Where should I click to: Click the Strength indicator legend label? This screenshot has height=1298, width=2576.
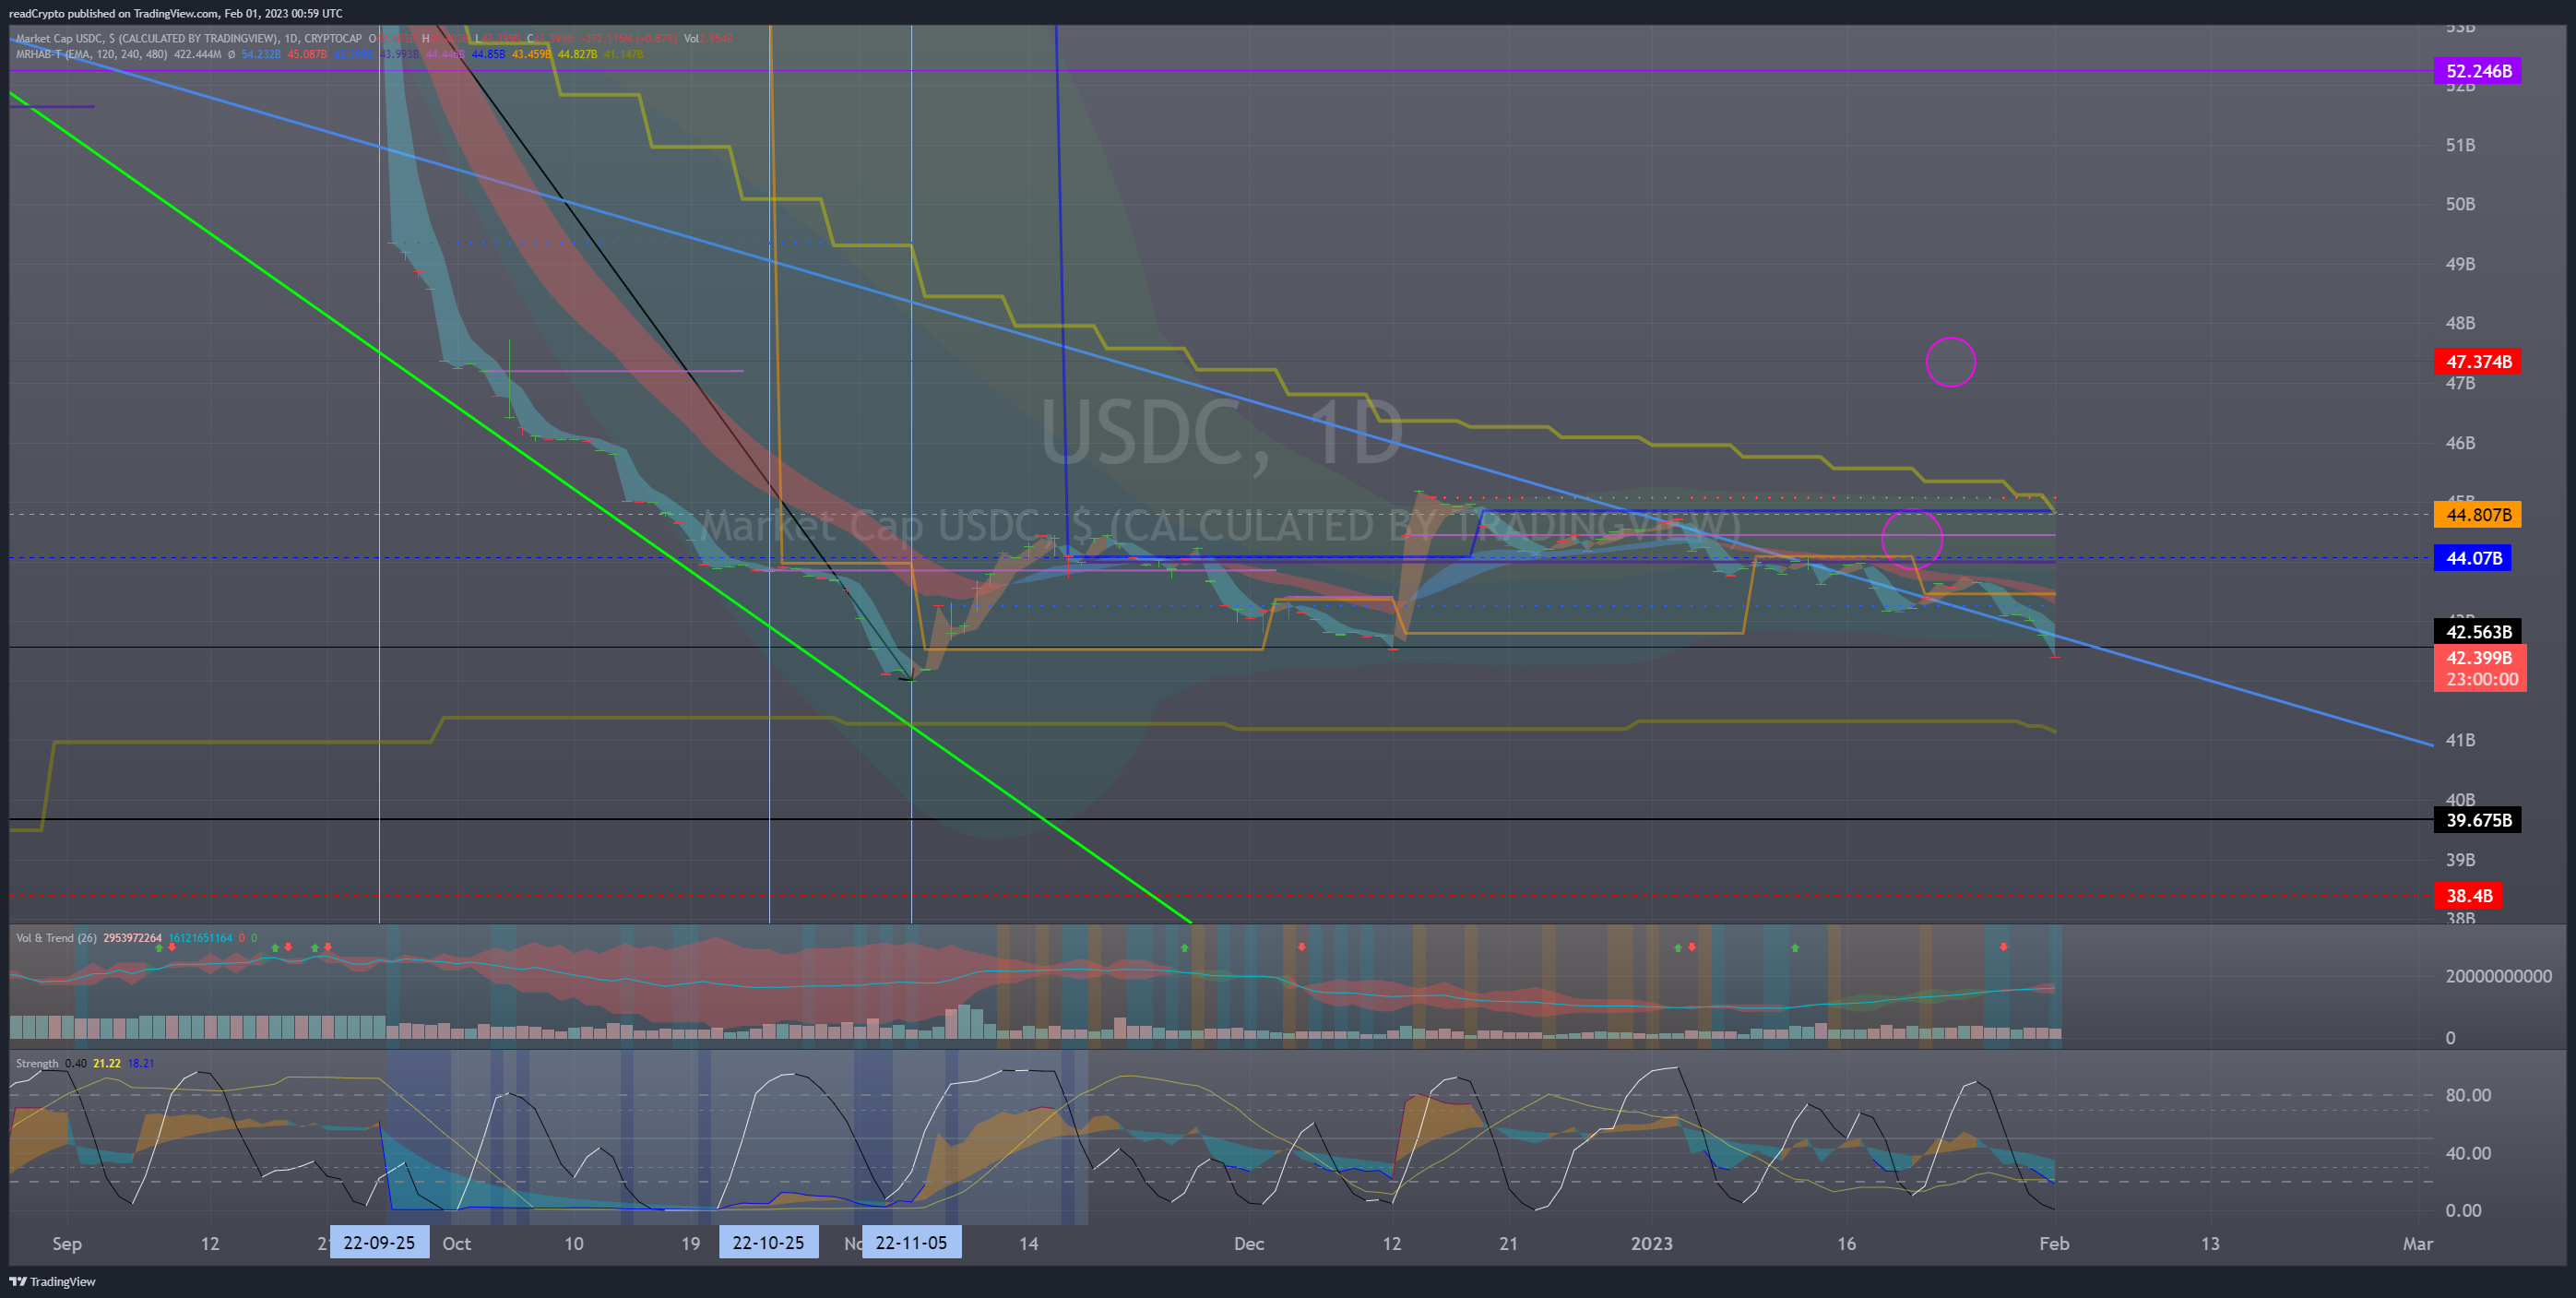tap(37, 1063)
